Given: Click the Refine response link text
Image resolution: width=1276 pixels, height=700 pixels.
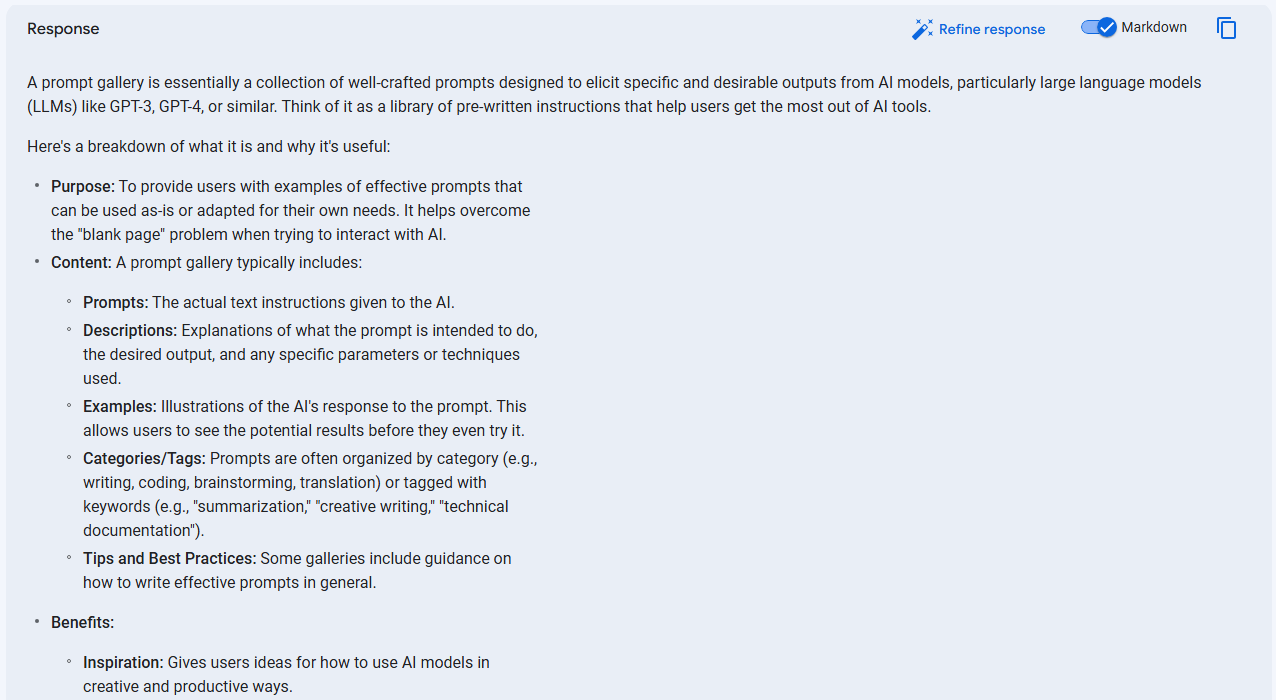Looking at the screenshot, I should click(992, 29).
